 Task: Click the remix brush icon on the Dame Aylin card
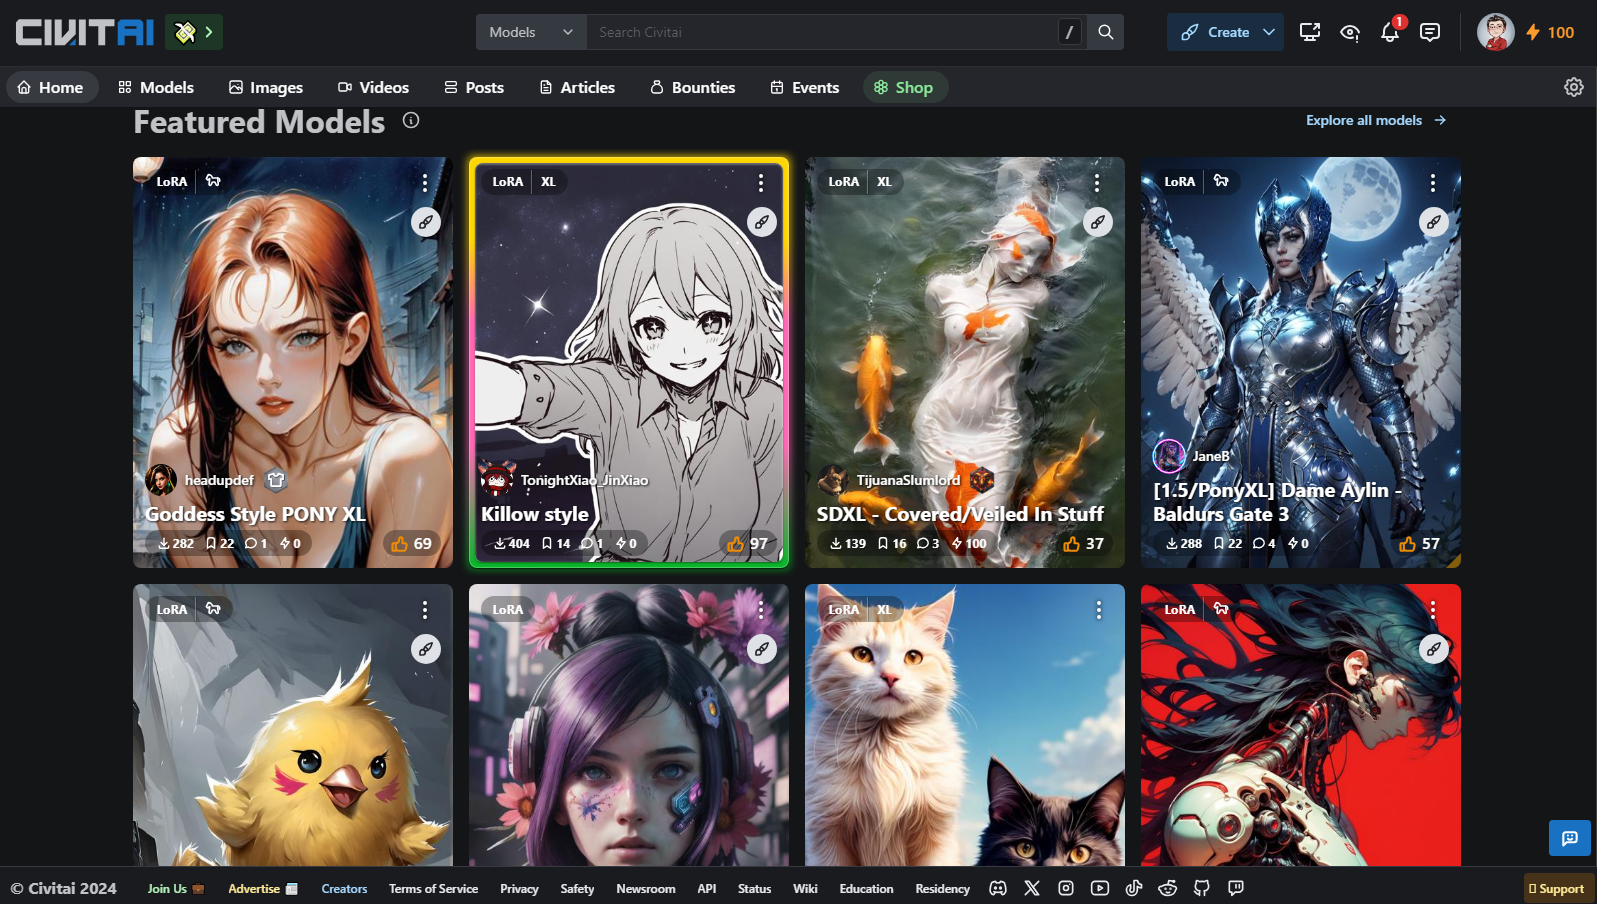[1434, 222]
